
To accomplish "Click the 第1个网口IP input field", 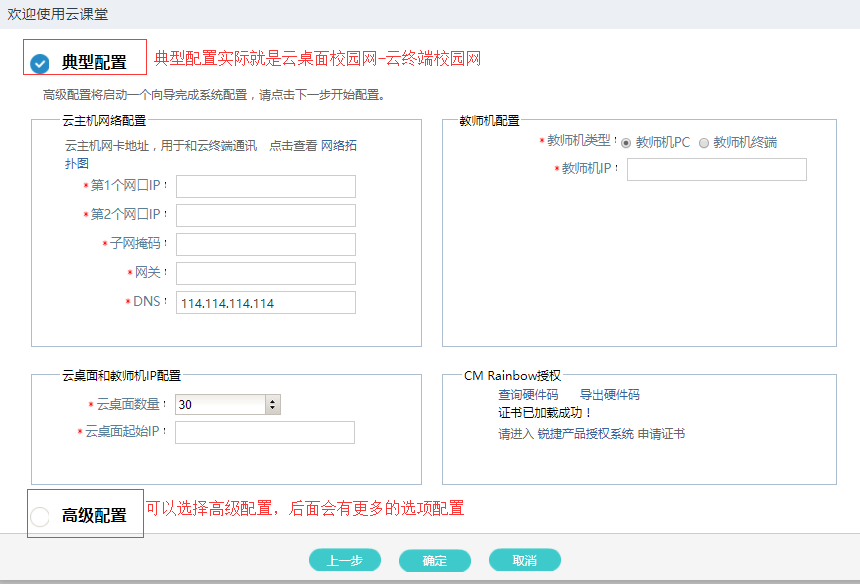I will [x=265, y=187].
